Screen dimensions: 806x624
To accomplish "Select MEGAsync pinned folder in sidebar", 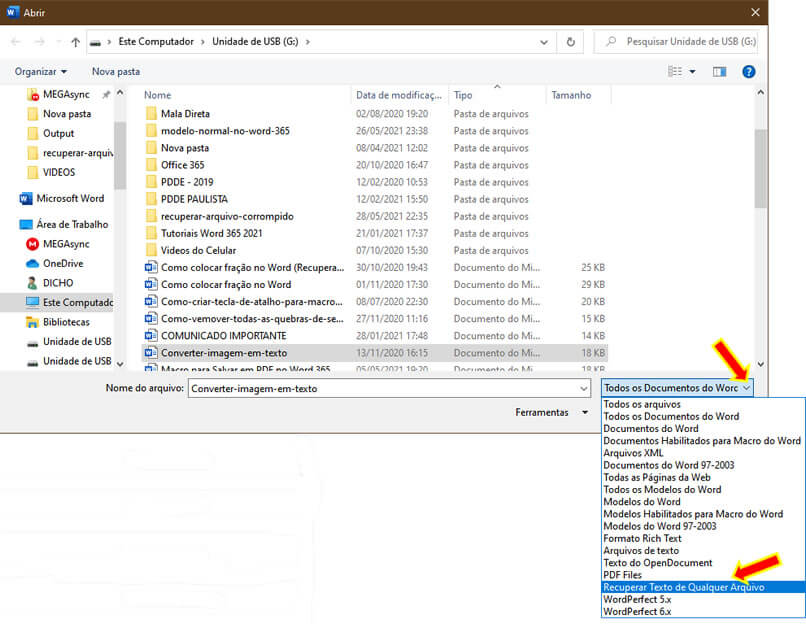I will point(66,95).
